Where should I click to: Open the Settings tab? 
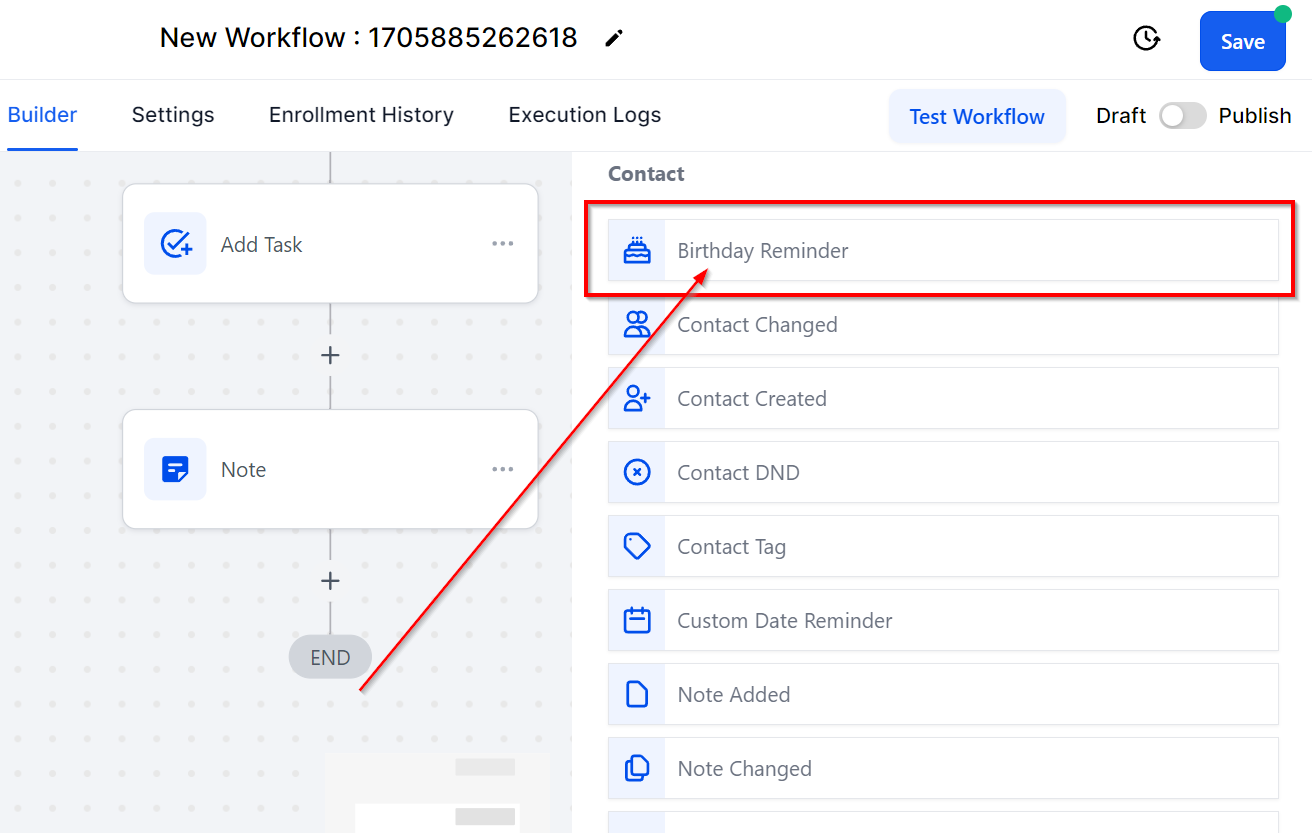click(173, 115)
